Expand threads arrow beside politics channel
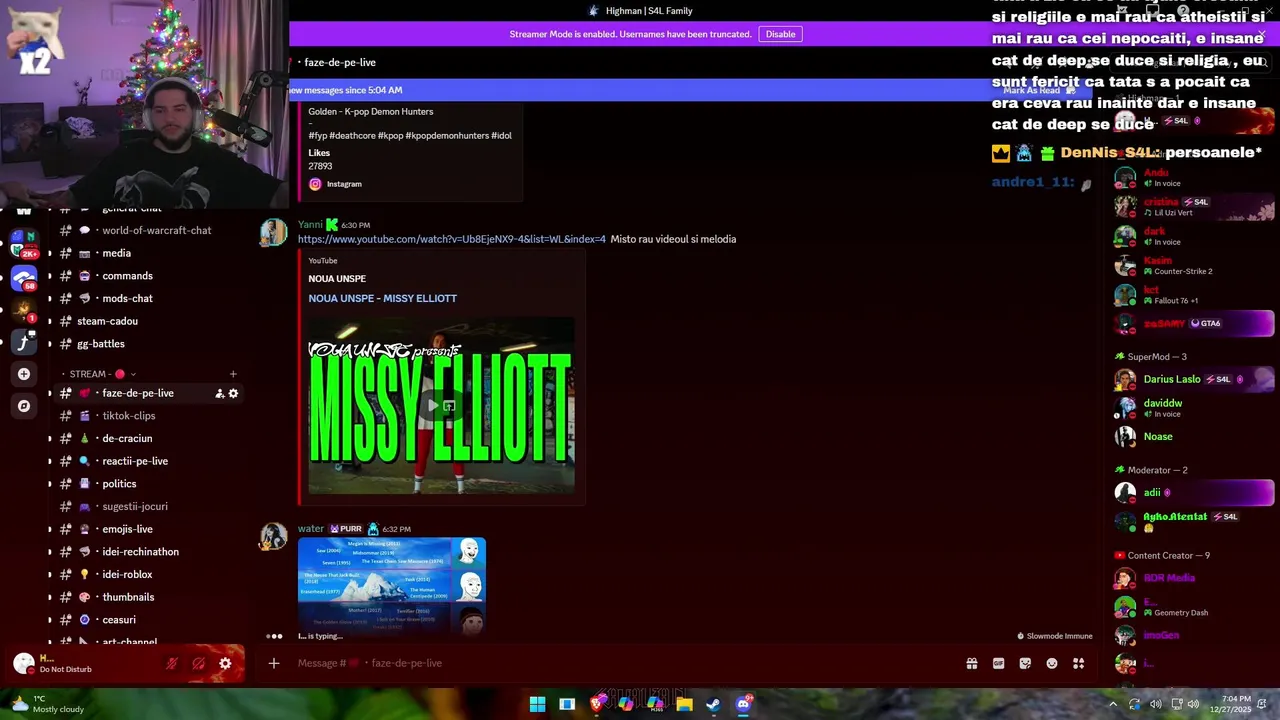This screenshot has width=1280, height=720. pyautogui.click(x=50, y=484)
